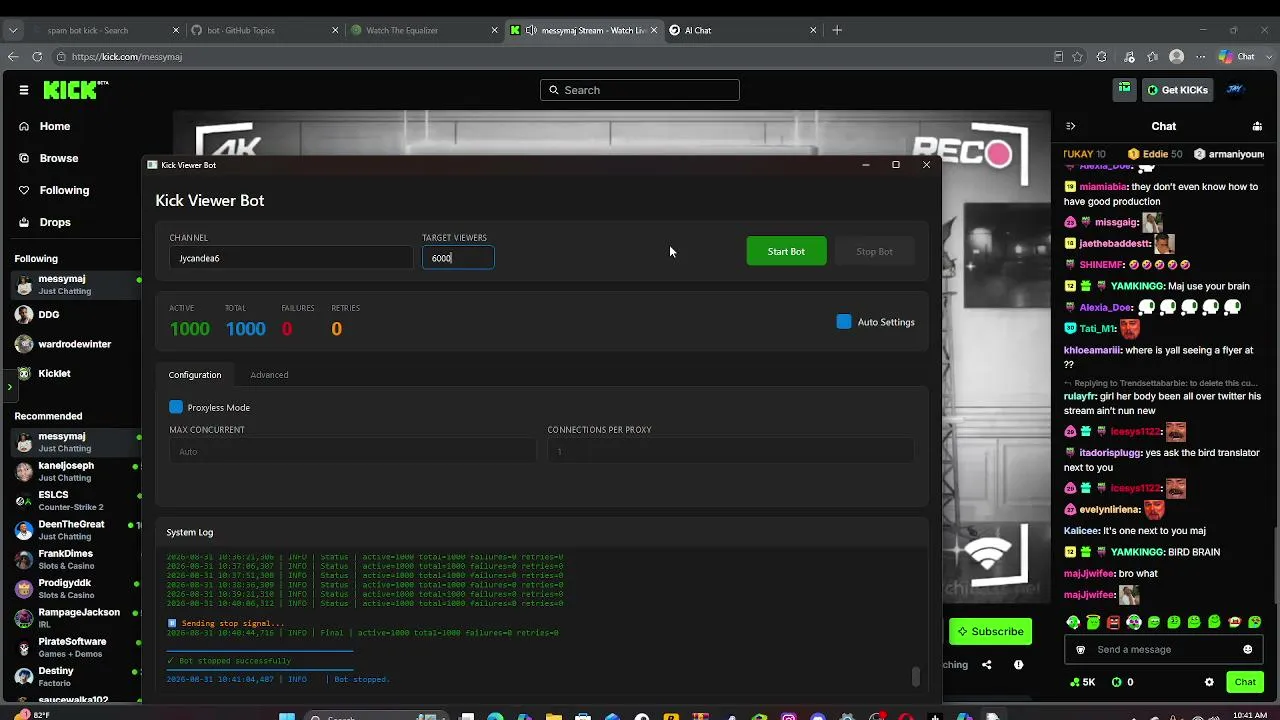Click the Channel input field
The width and height of the screenshot is (1280, 720).
tap(290, 258)
